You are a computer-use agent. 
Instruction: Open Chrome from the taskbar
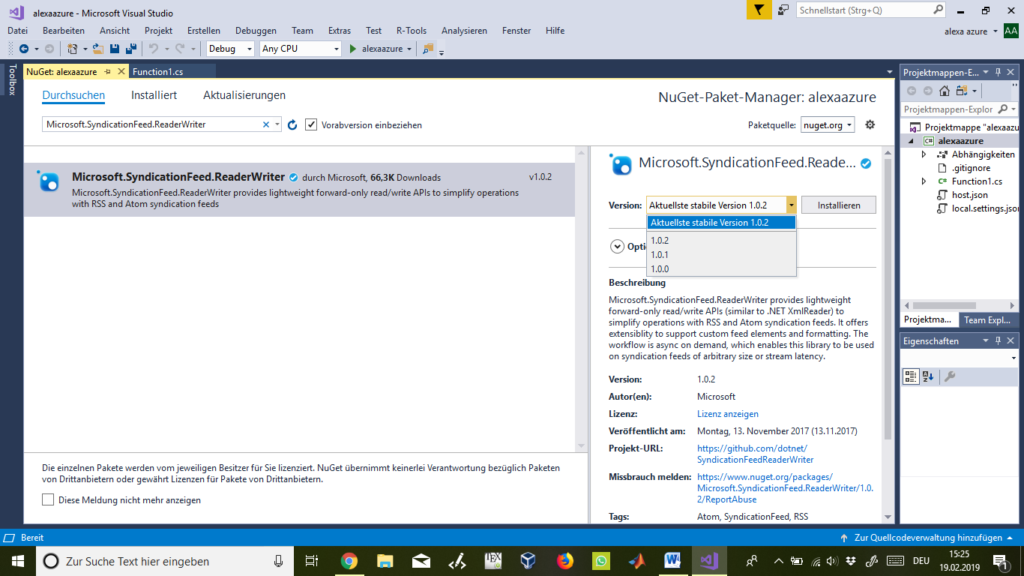point(349,561)
